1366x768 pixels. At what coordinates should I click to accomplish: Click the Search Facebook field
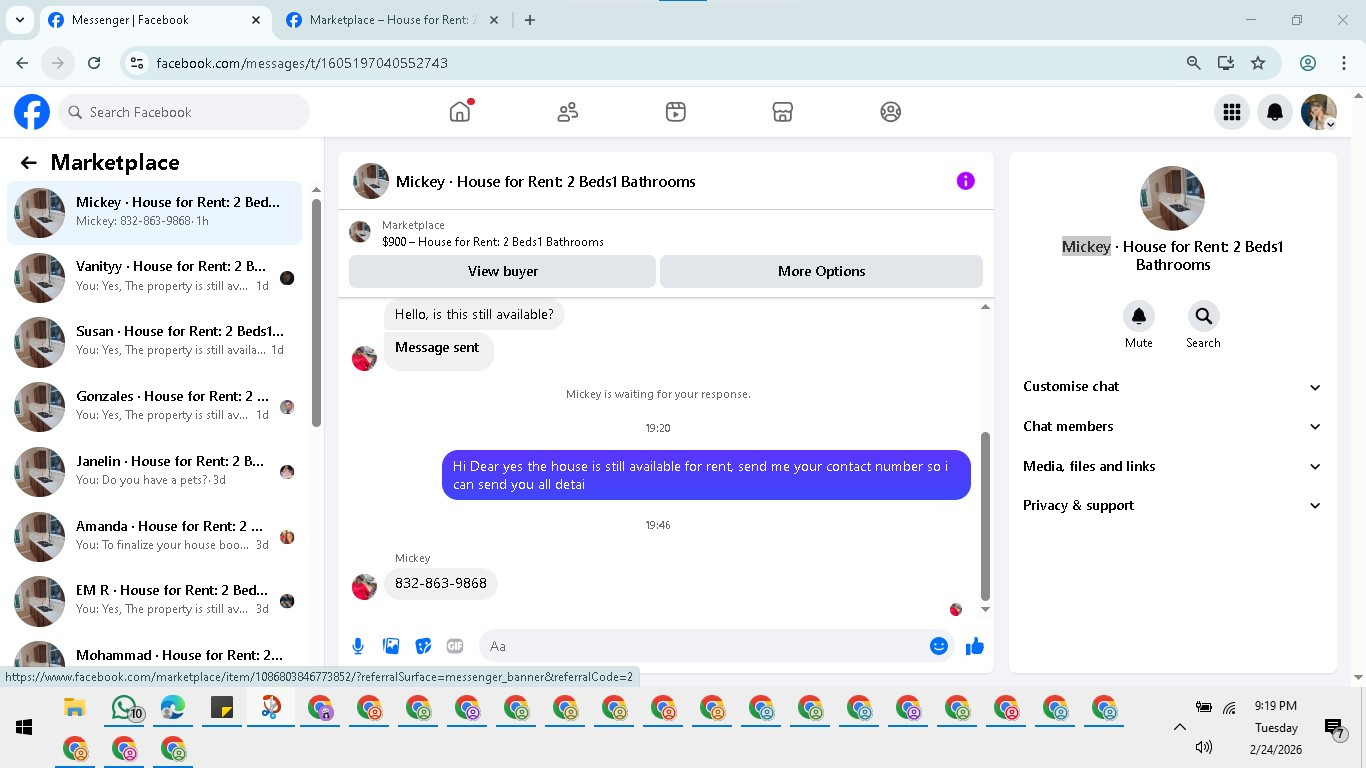point(184,112)
